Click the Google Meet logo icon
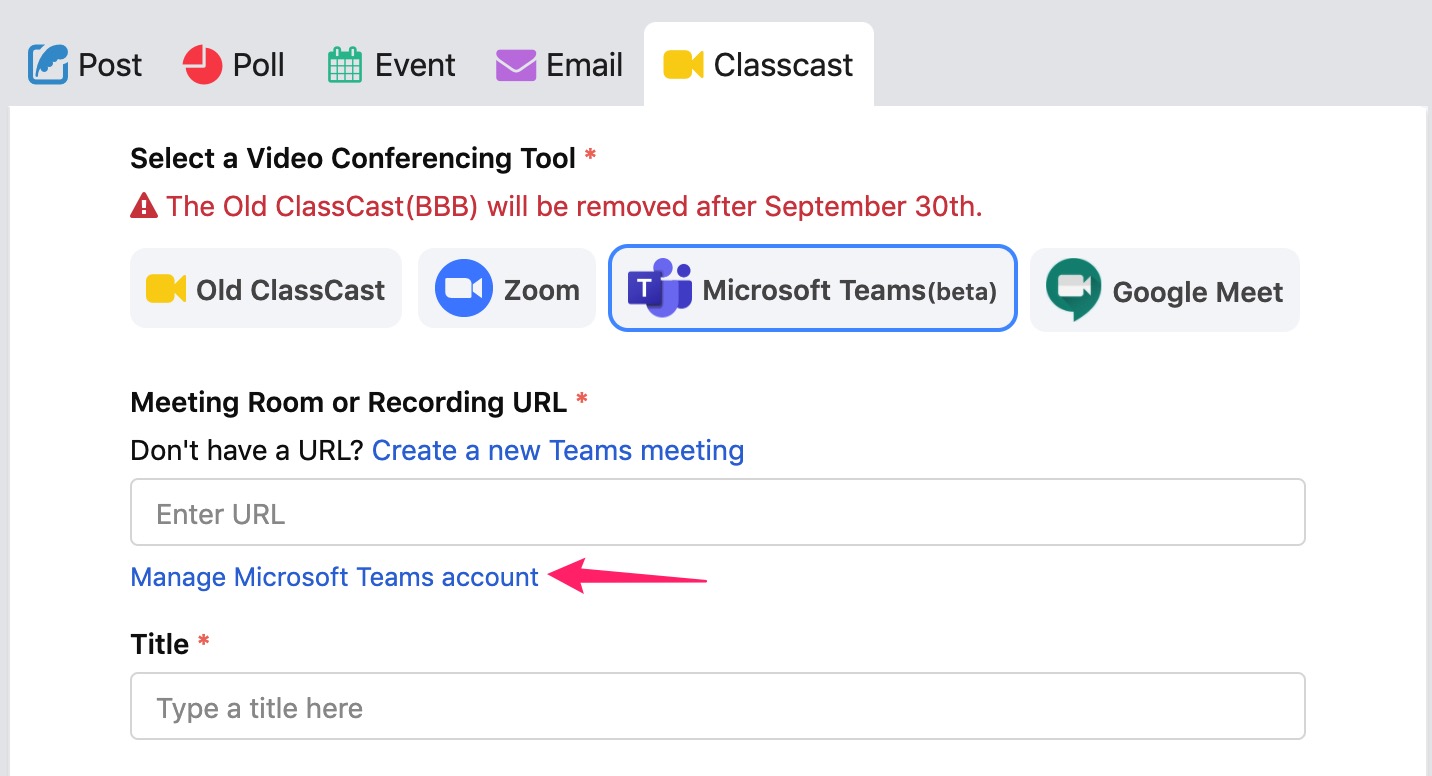 coord(1073,289)
